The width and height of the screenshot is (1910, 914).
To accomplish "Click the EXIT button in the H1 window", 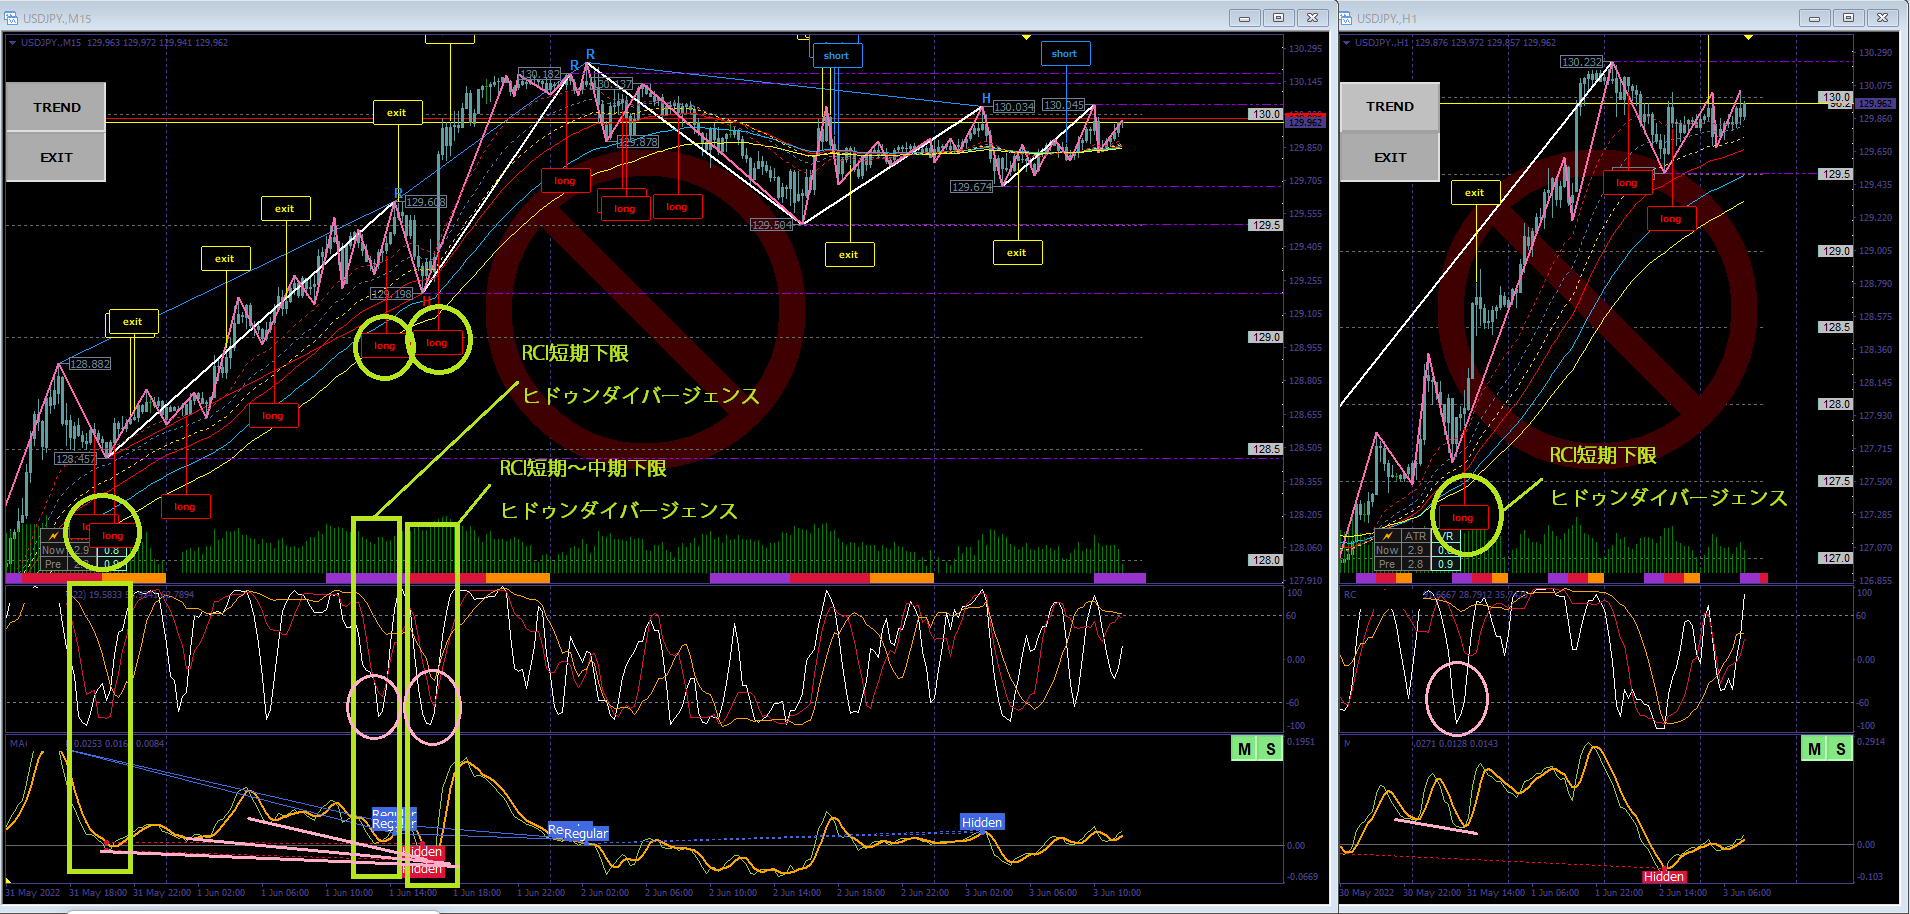I will (1390, 157).
